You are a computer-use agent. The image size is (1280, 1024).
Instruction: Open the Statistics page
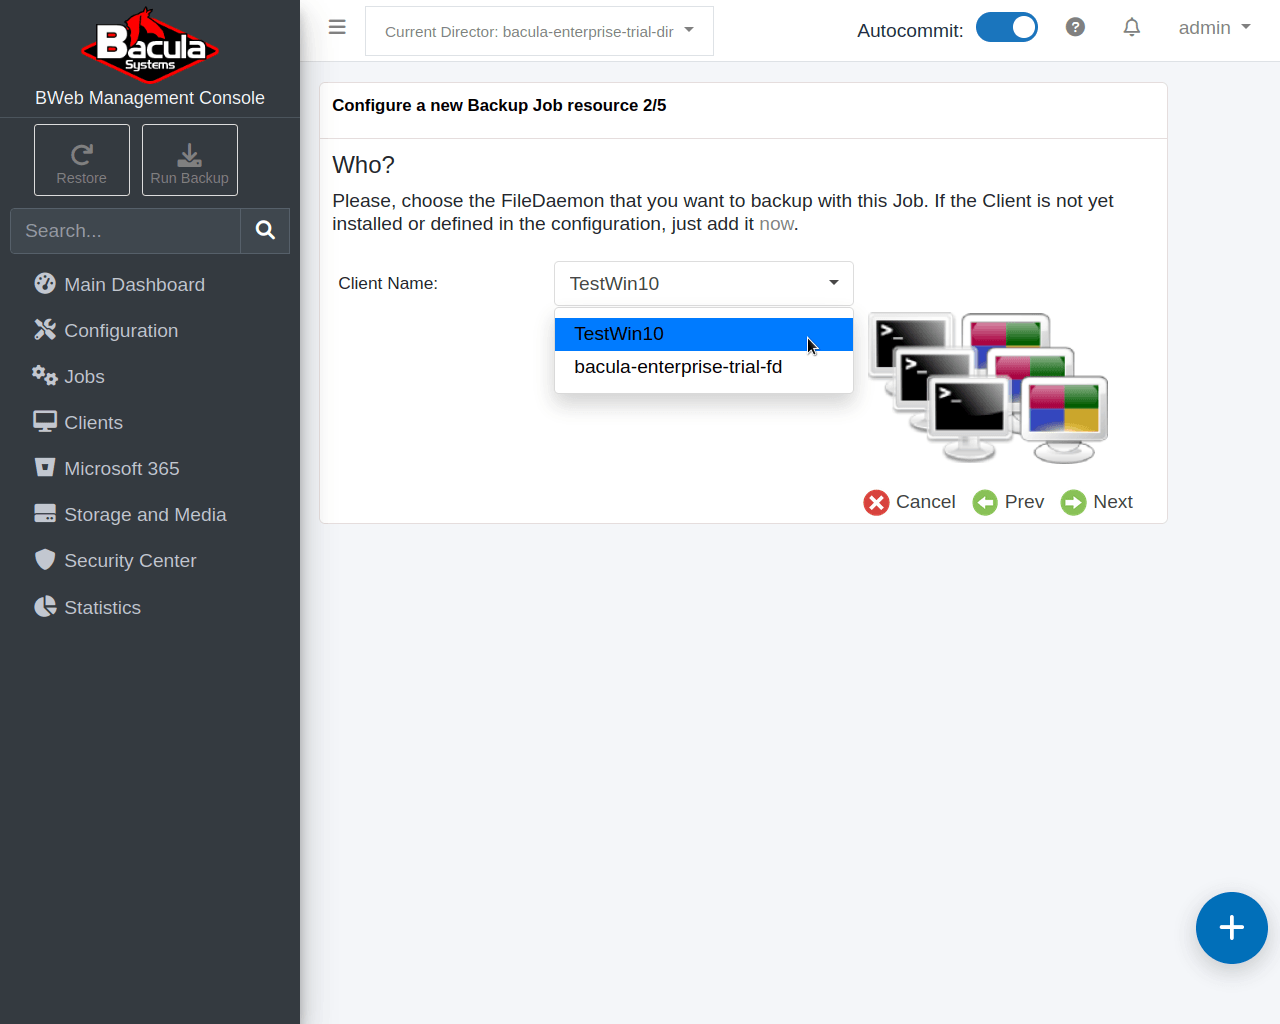pos(102,608)
